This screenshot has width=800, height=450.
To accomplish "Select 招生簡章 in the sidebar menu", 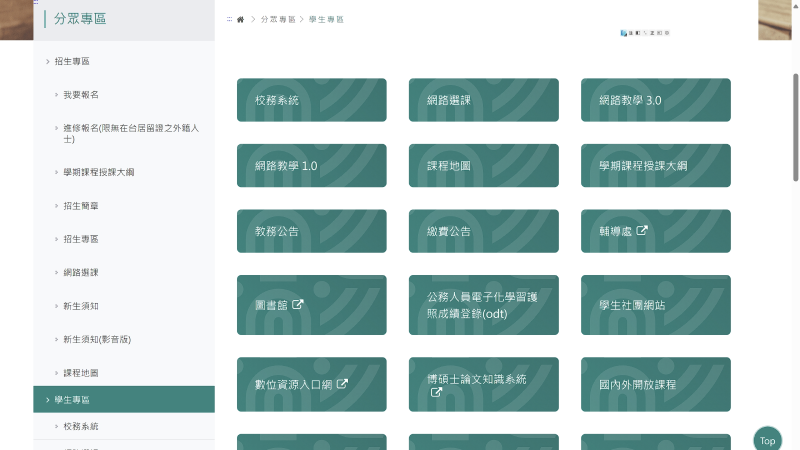I will (x=80, y=206).
